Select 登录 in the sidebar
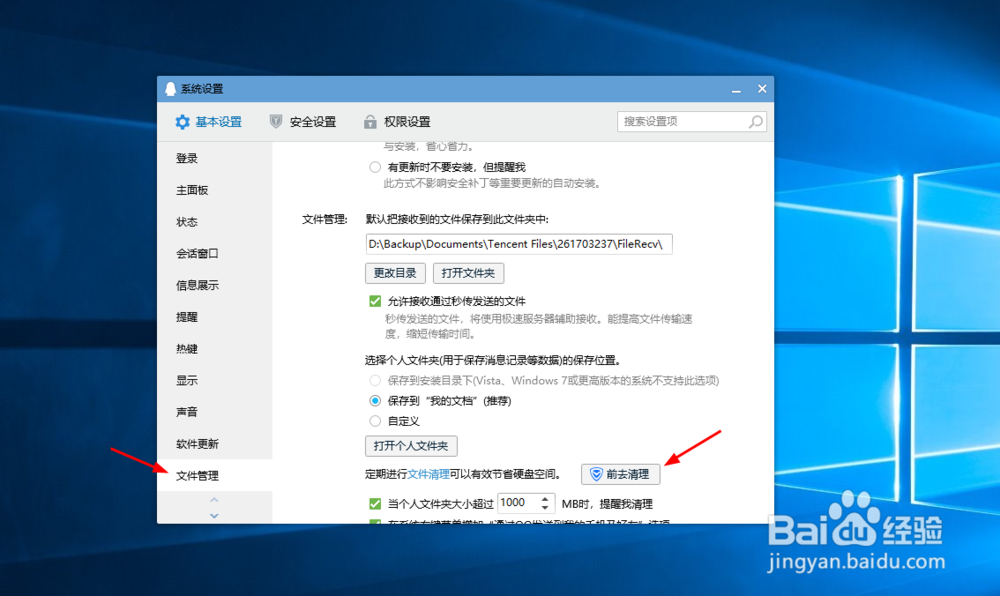 point(215,158)
